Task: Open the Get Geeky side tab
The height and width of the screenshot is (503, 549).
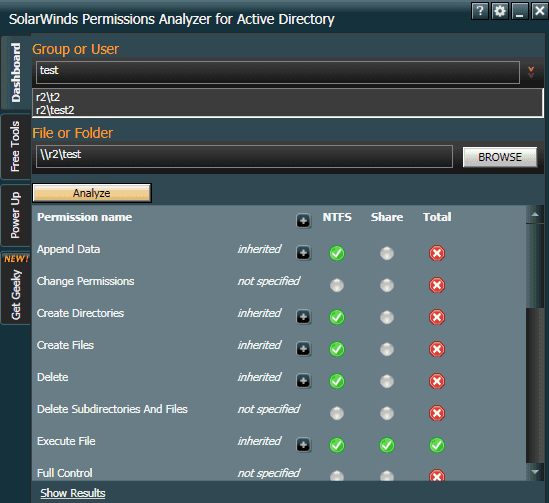Action: [16, 288]
